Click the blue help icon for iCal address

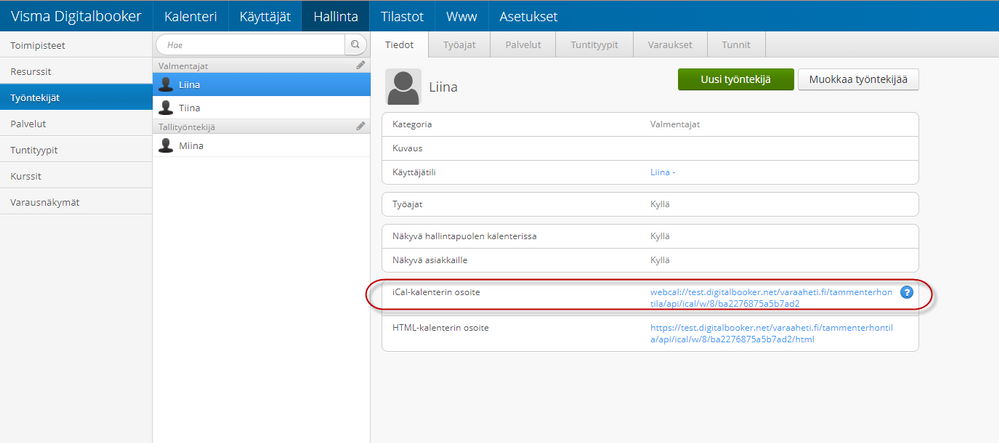tap(907, 292)
